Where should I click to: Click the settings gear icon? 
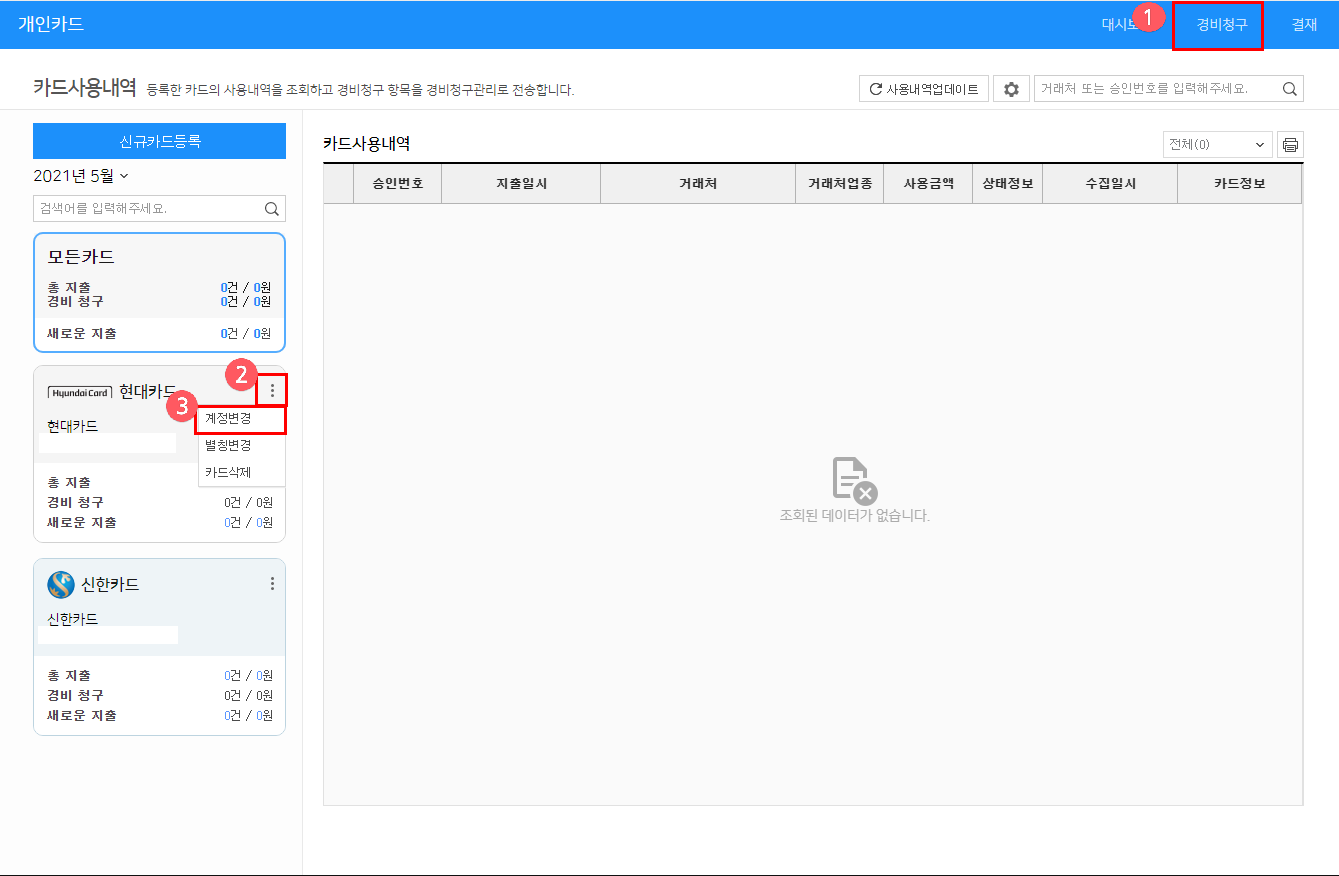(1011, 89)
